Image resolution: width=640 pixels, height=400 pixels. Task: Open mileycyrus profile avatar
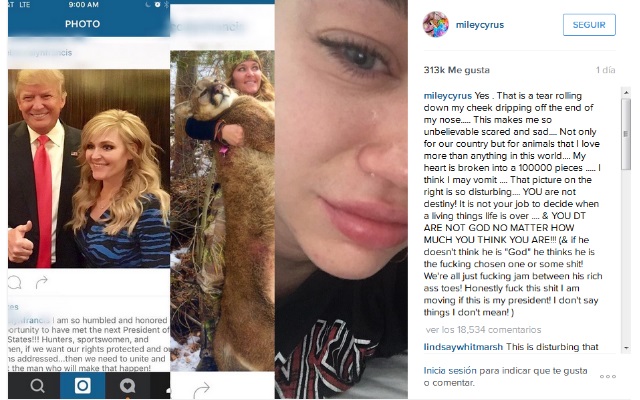pyautogui.click(x=436, y=24)
